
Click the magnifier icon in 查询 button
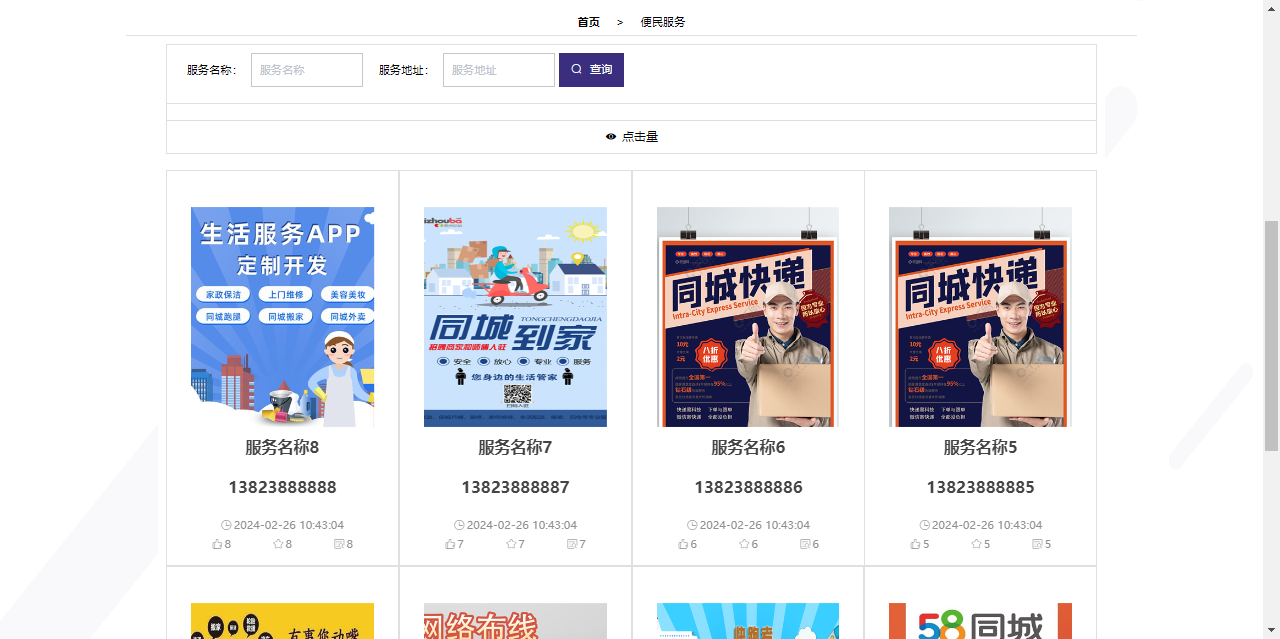[x=576, y=69]
